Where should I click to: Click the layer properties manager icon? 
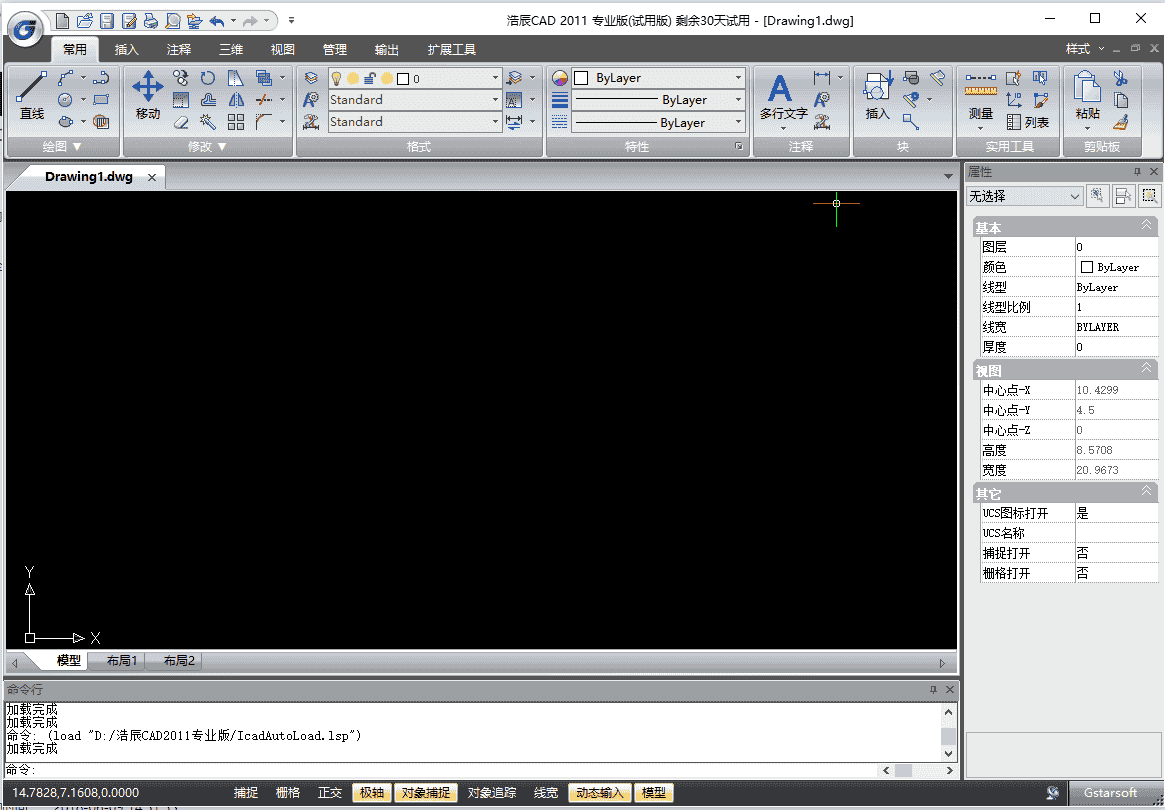point(309,77)
